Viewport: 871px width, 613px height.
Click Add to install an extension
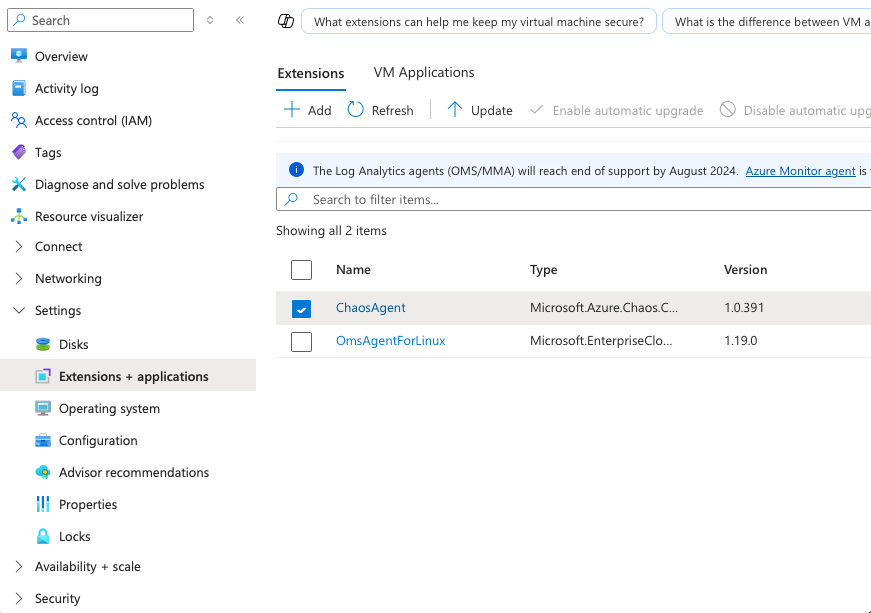pos(306,110)
